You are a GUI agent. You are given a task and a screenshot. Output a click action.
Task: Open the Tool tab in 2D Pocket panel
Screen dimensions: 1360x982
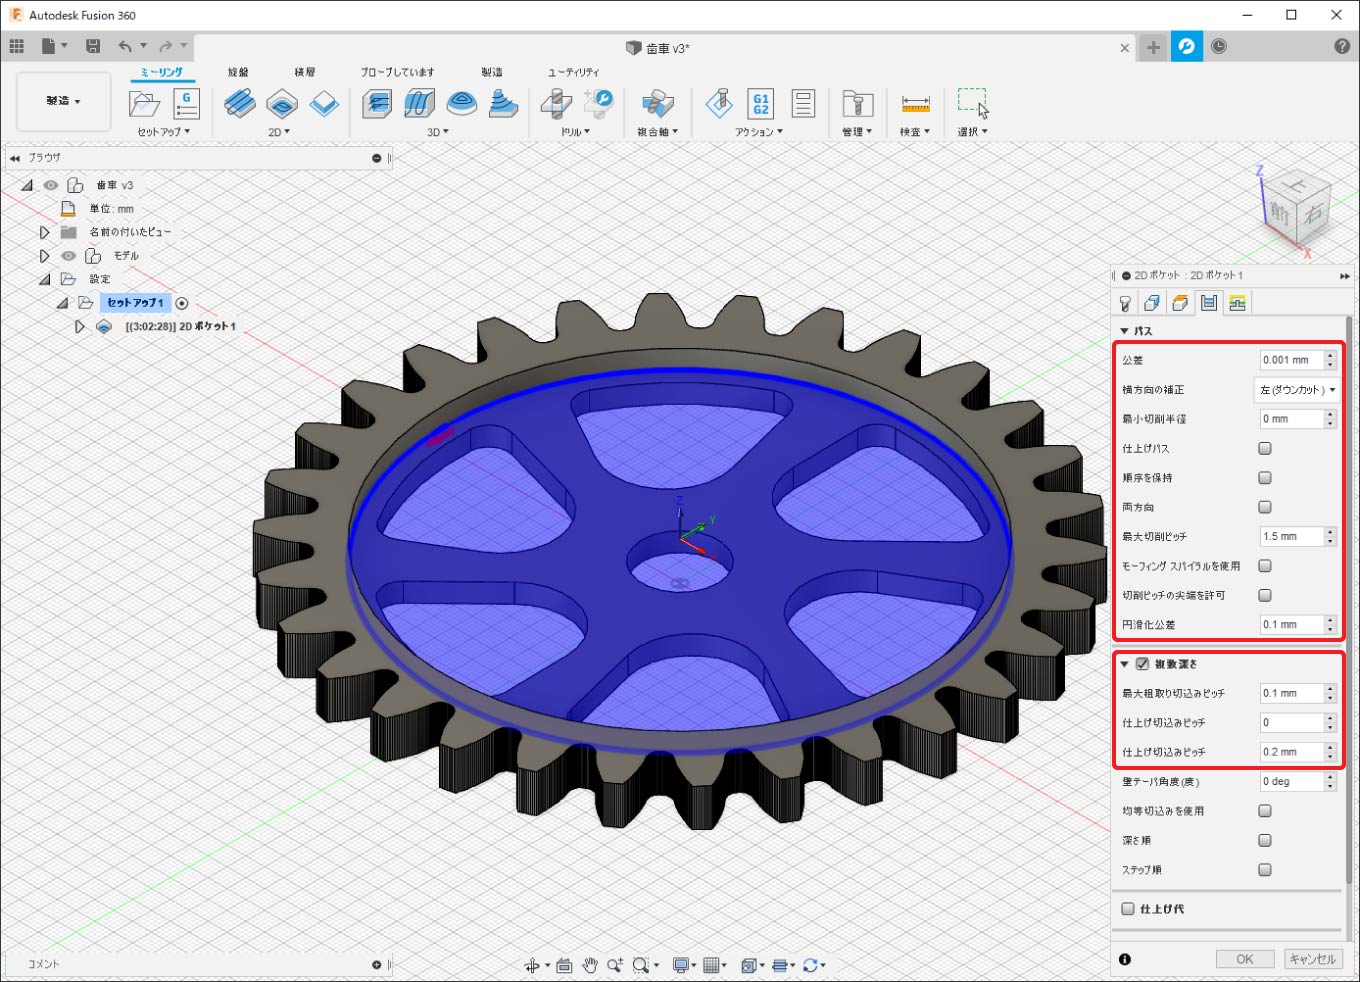pos(1125,304)
